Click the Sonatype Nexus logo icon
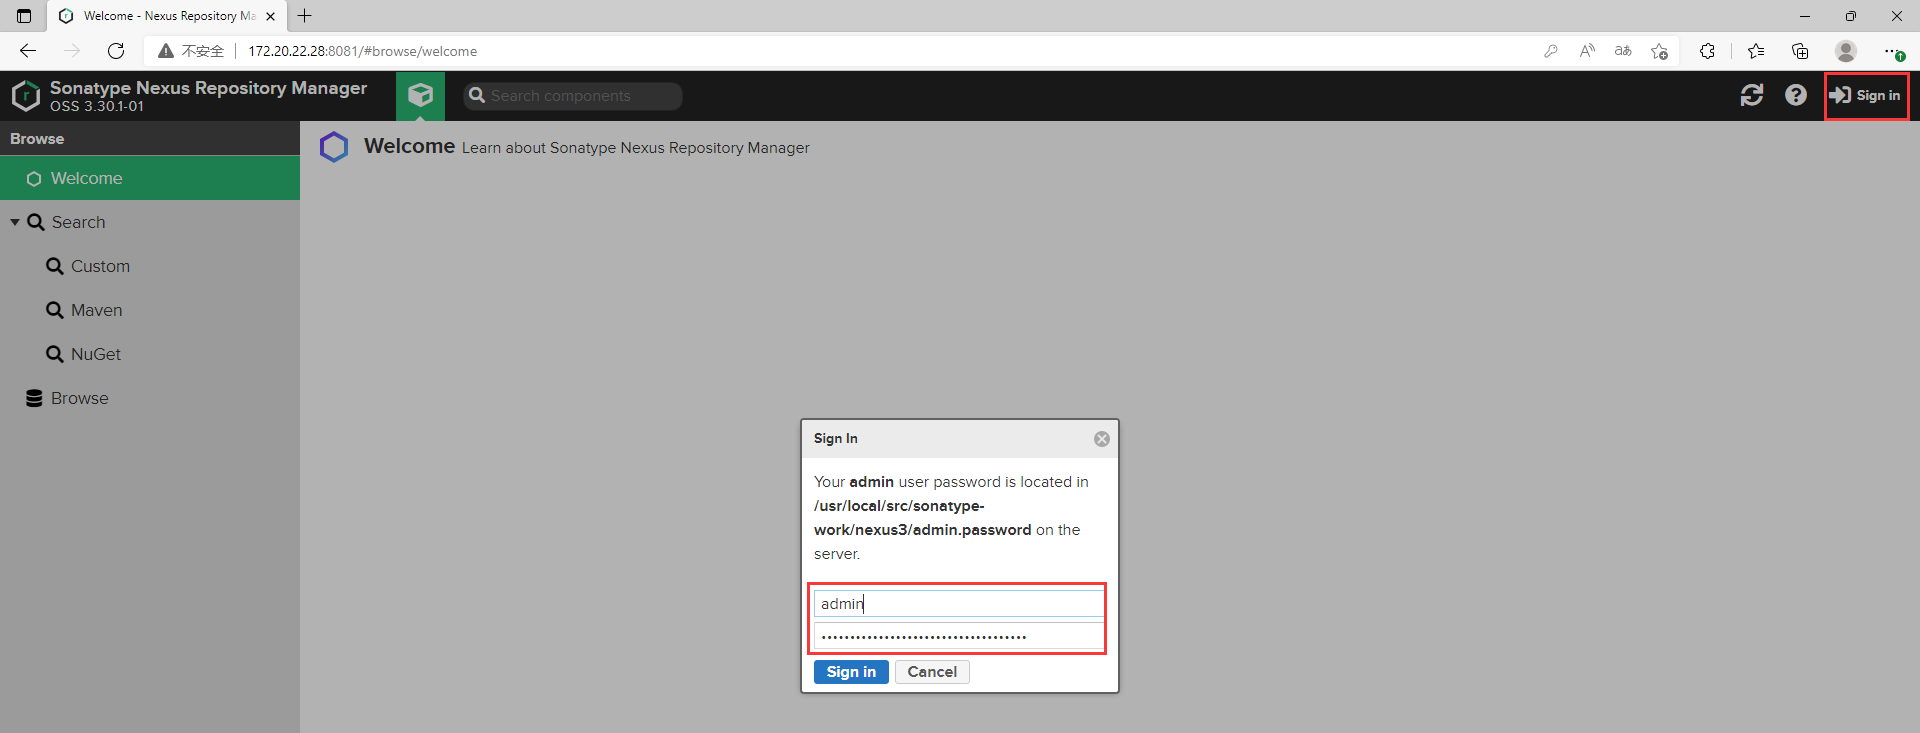The height and width of the screenshot is (733, 1920). click(x=26, y=96)
